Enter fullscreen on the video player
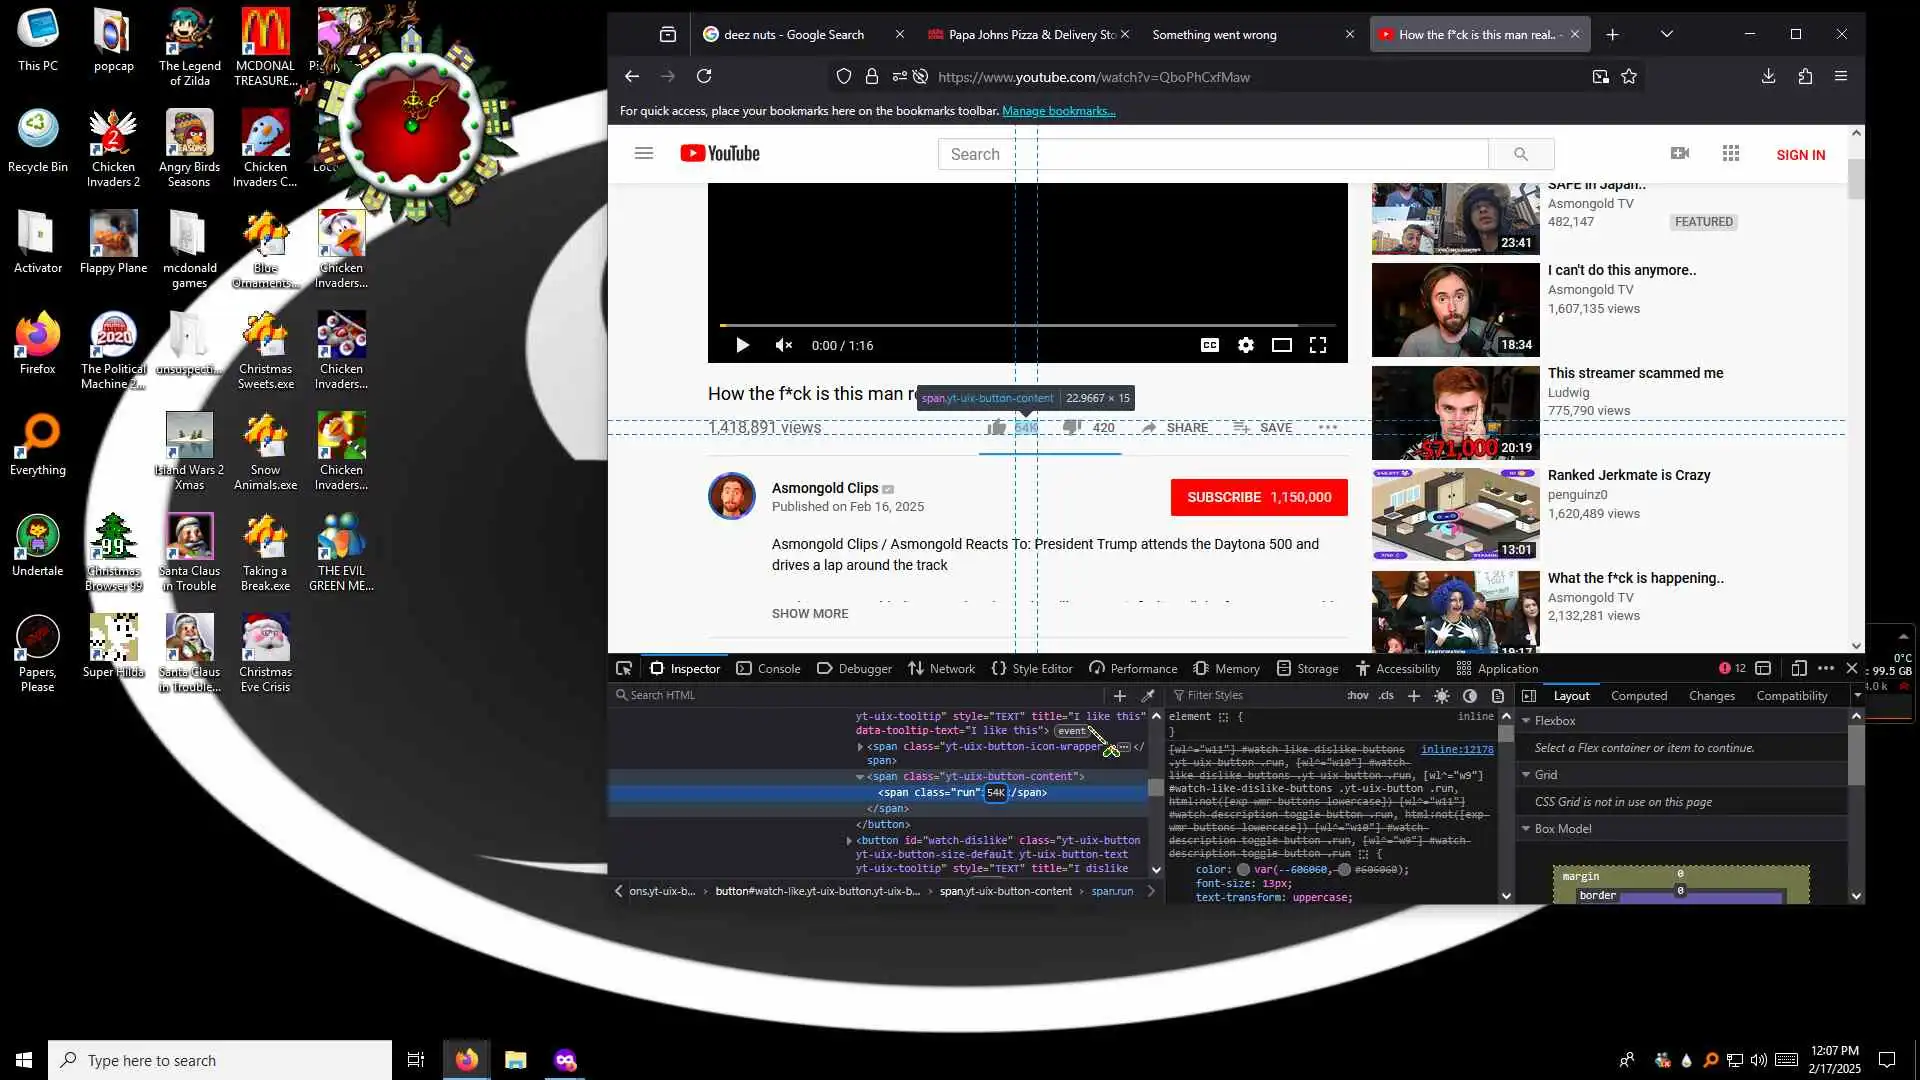 [x=1318, y=345]
